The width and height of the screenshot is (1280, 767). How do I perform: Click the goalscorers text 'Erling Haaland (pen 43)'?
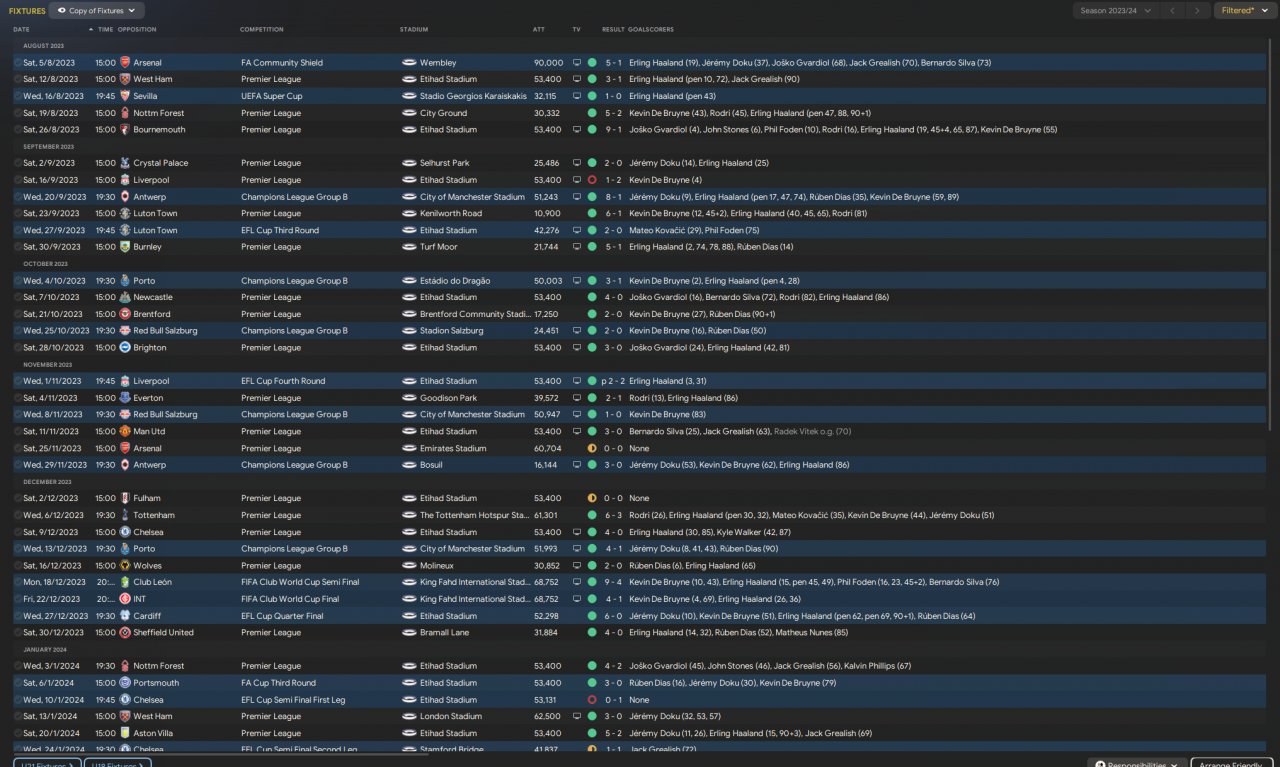(672, 96)
